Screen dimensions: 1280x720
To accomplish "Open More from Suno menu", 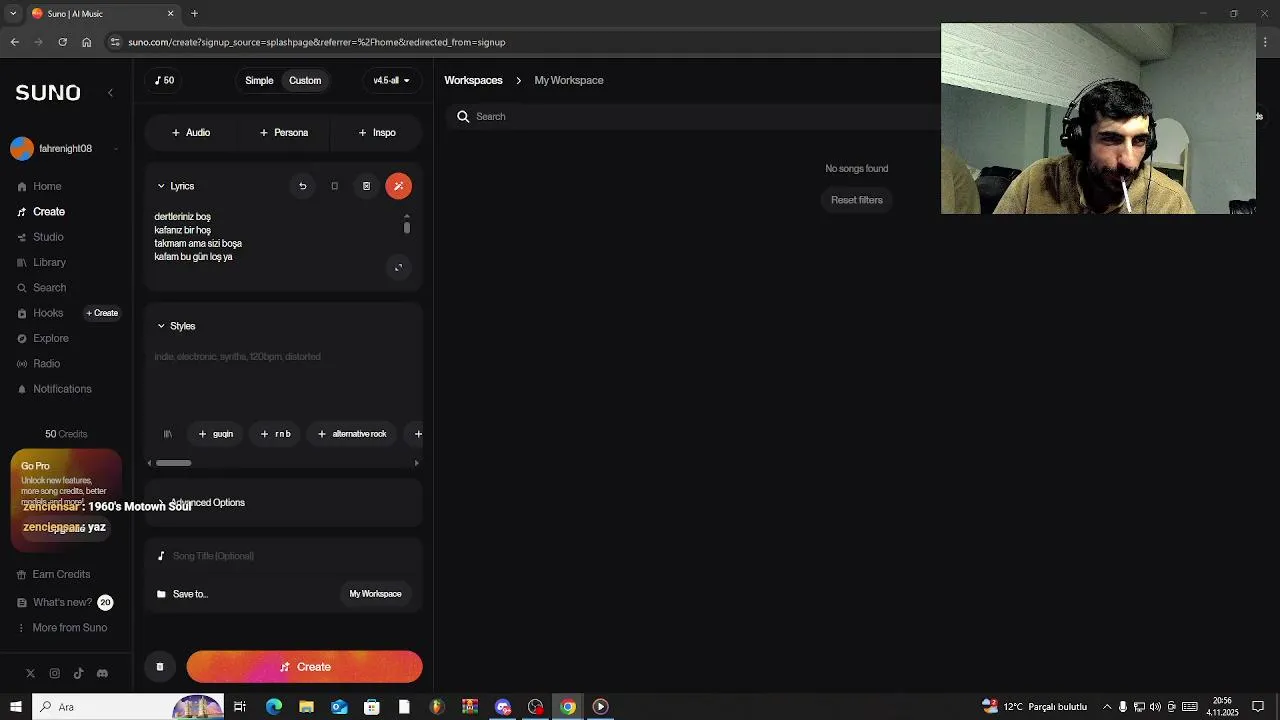I will click(62, 628).
